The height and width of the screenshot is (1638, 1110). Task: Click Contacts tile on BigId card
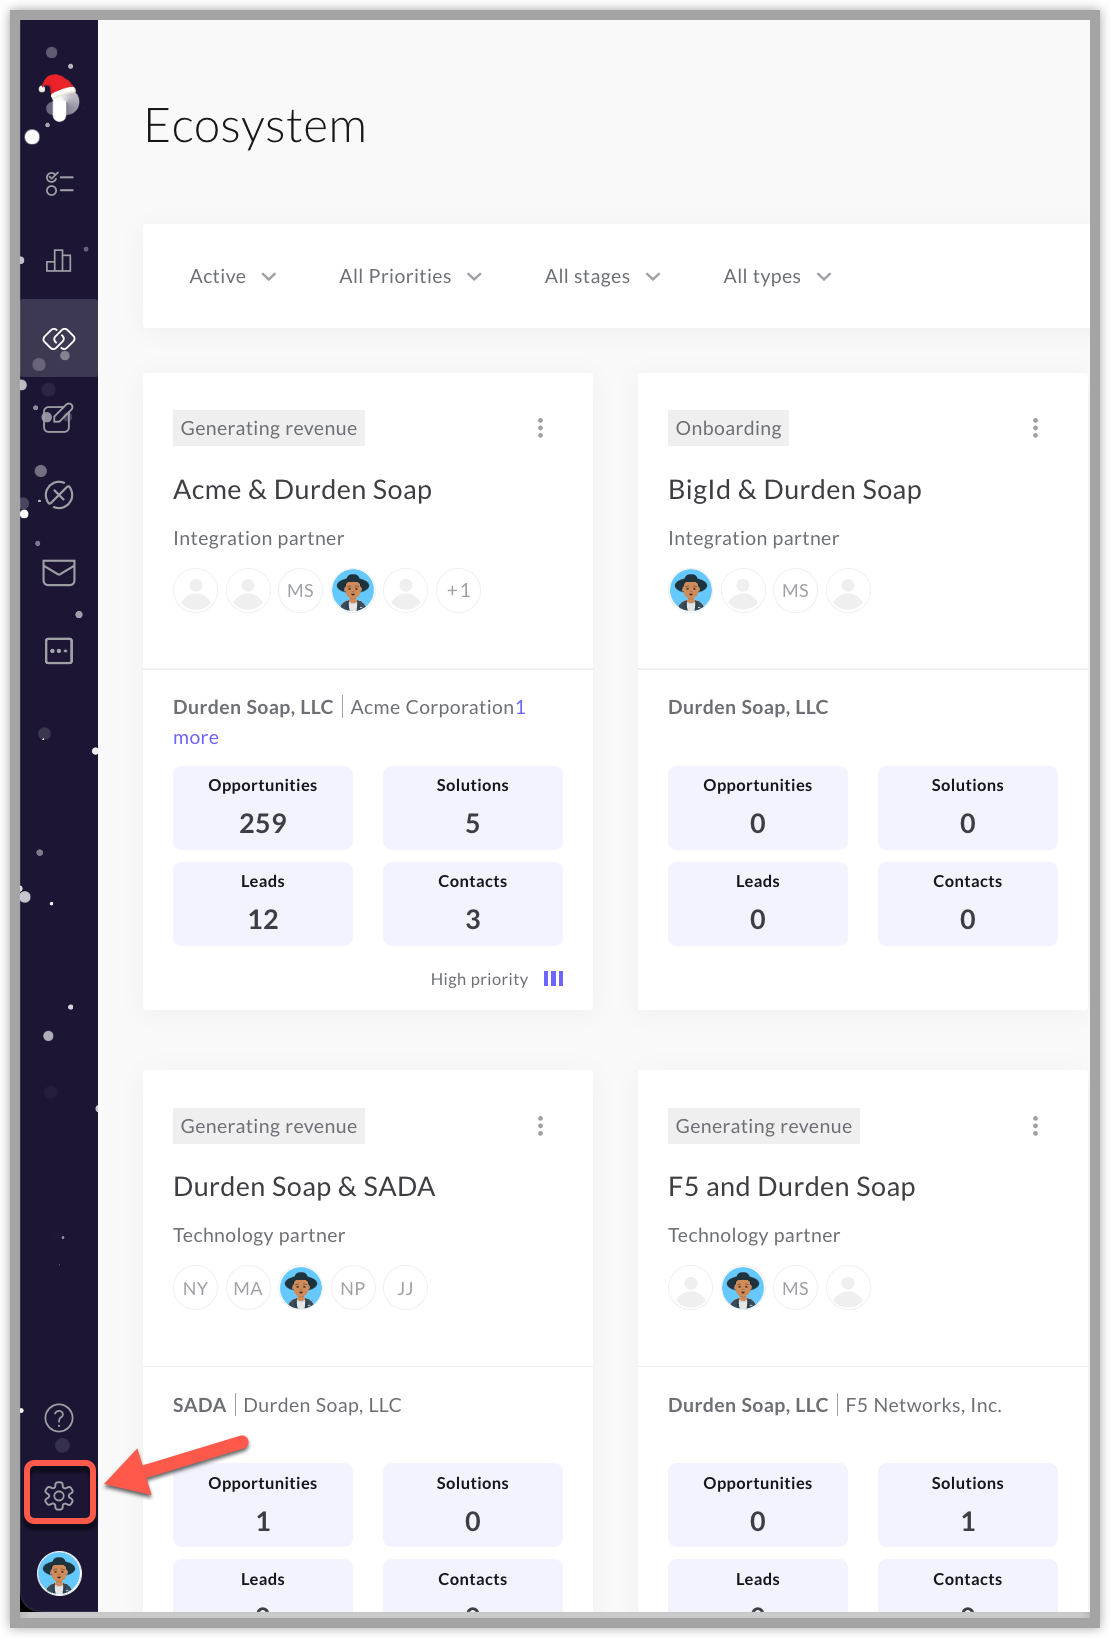[968, 904]
